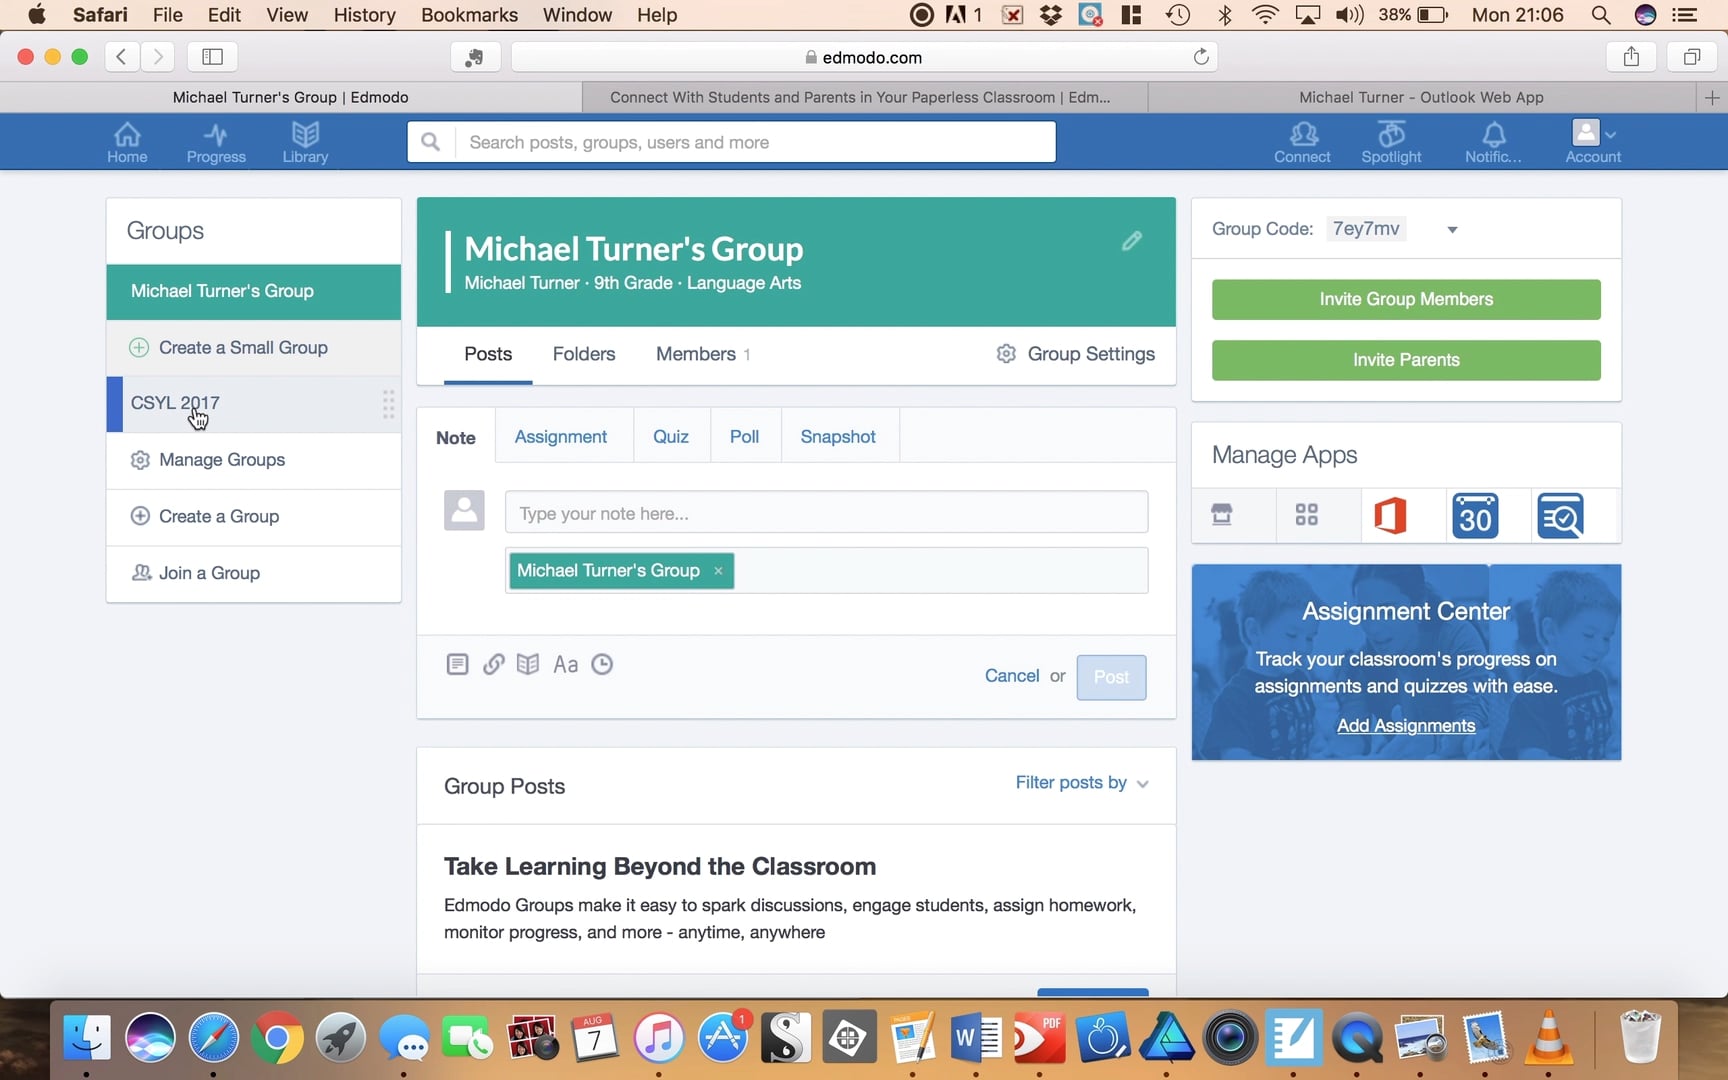Select Michael Turner's Group in sidebar

254,291
